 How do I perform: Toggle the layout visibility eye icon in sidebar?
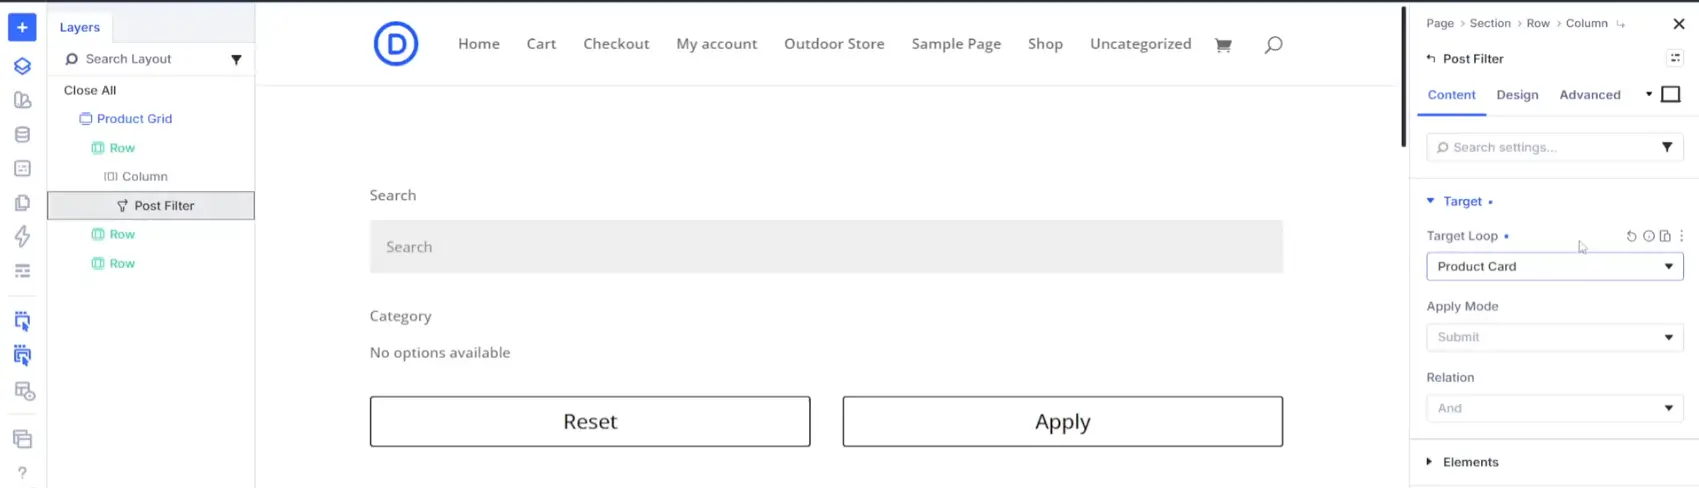(24, 391)
